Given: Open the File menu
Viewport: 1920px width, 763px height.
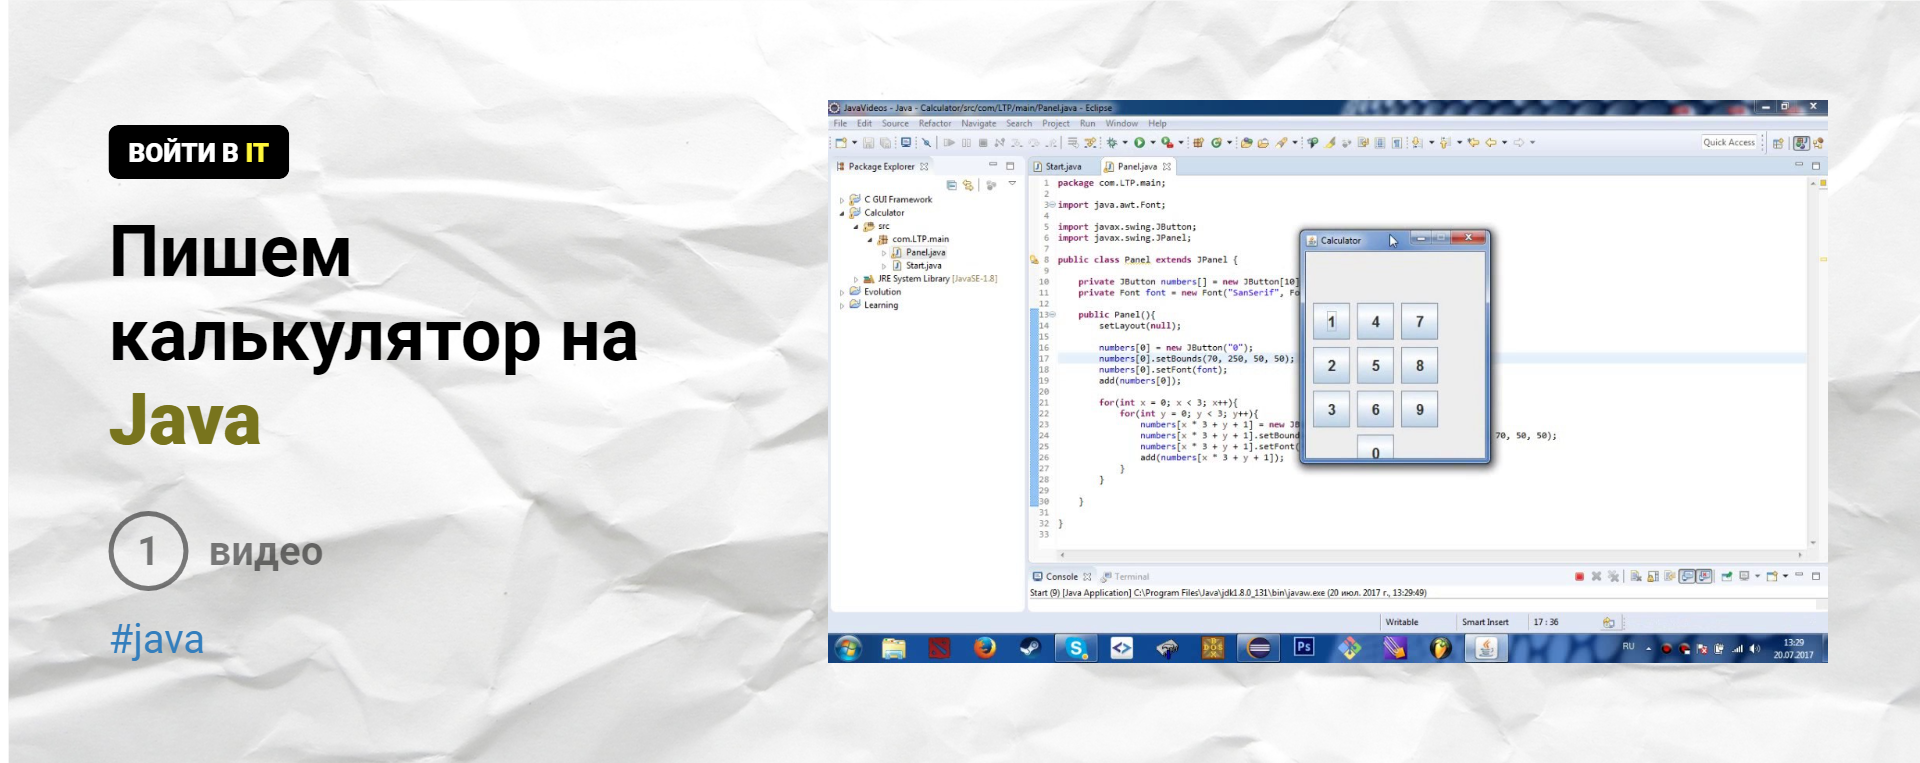Looking at the screenshot, I should click(x=840, y=124).
